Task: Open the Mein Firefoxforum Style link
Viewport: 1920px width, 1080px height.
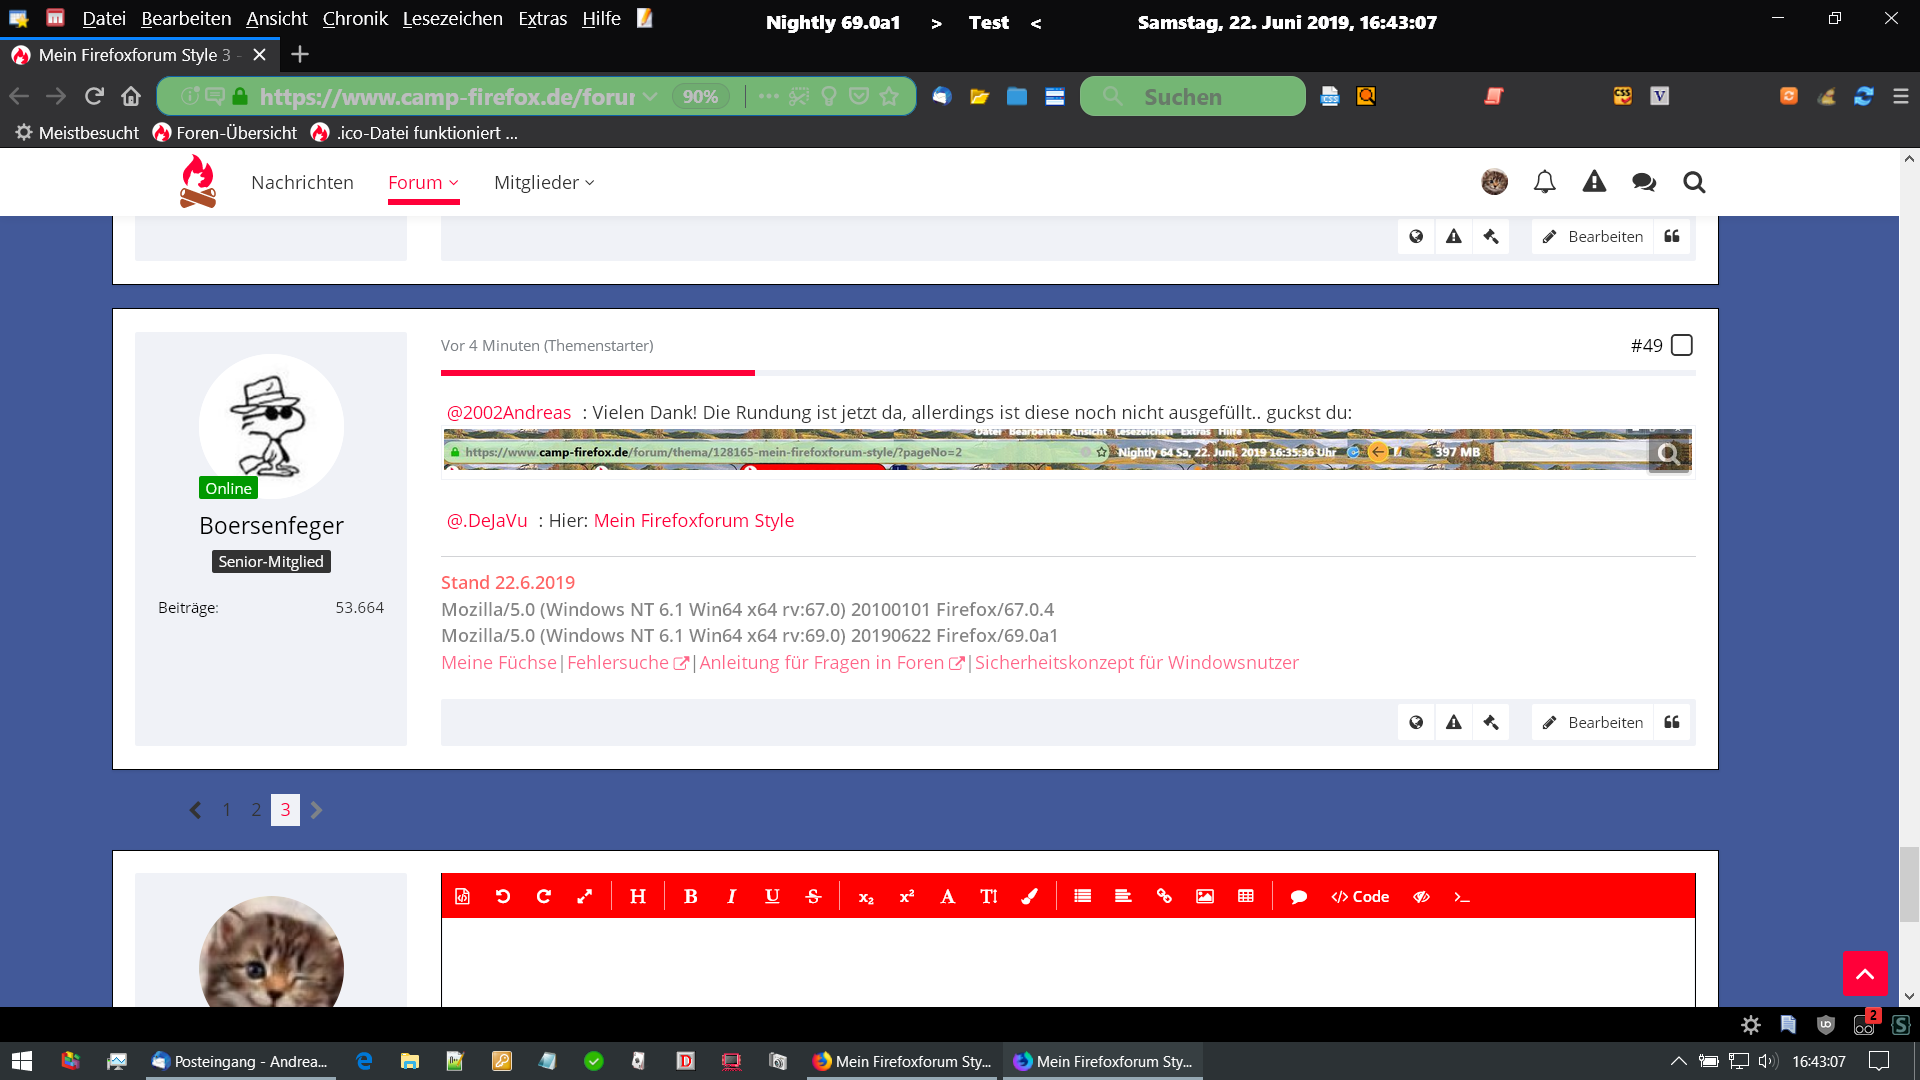Action: 693,520
